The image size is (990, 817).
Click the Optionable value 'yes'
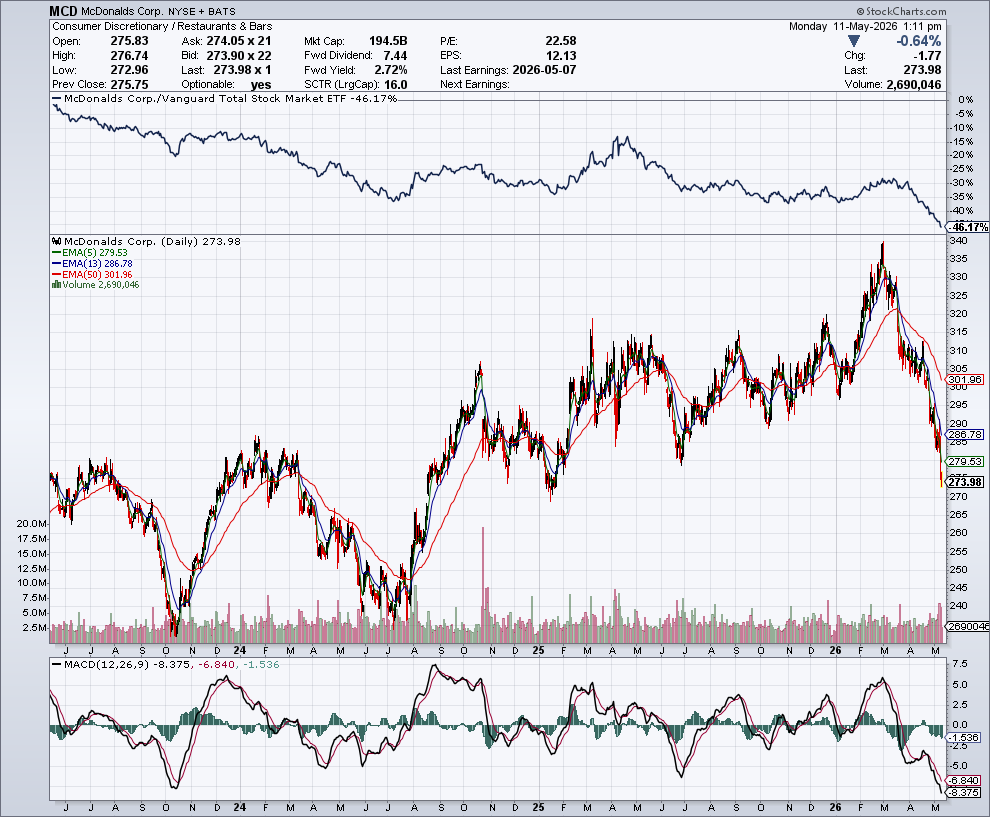pyautogui.click(x=261, y=85)
